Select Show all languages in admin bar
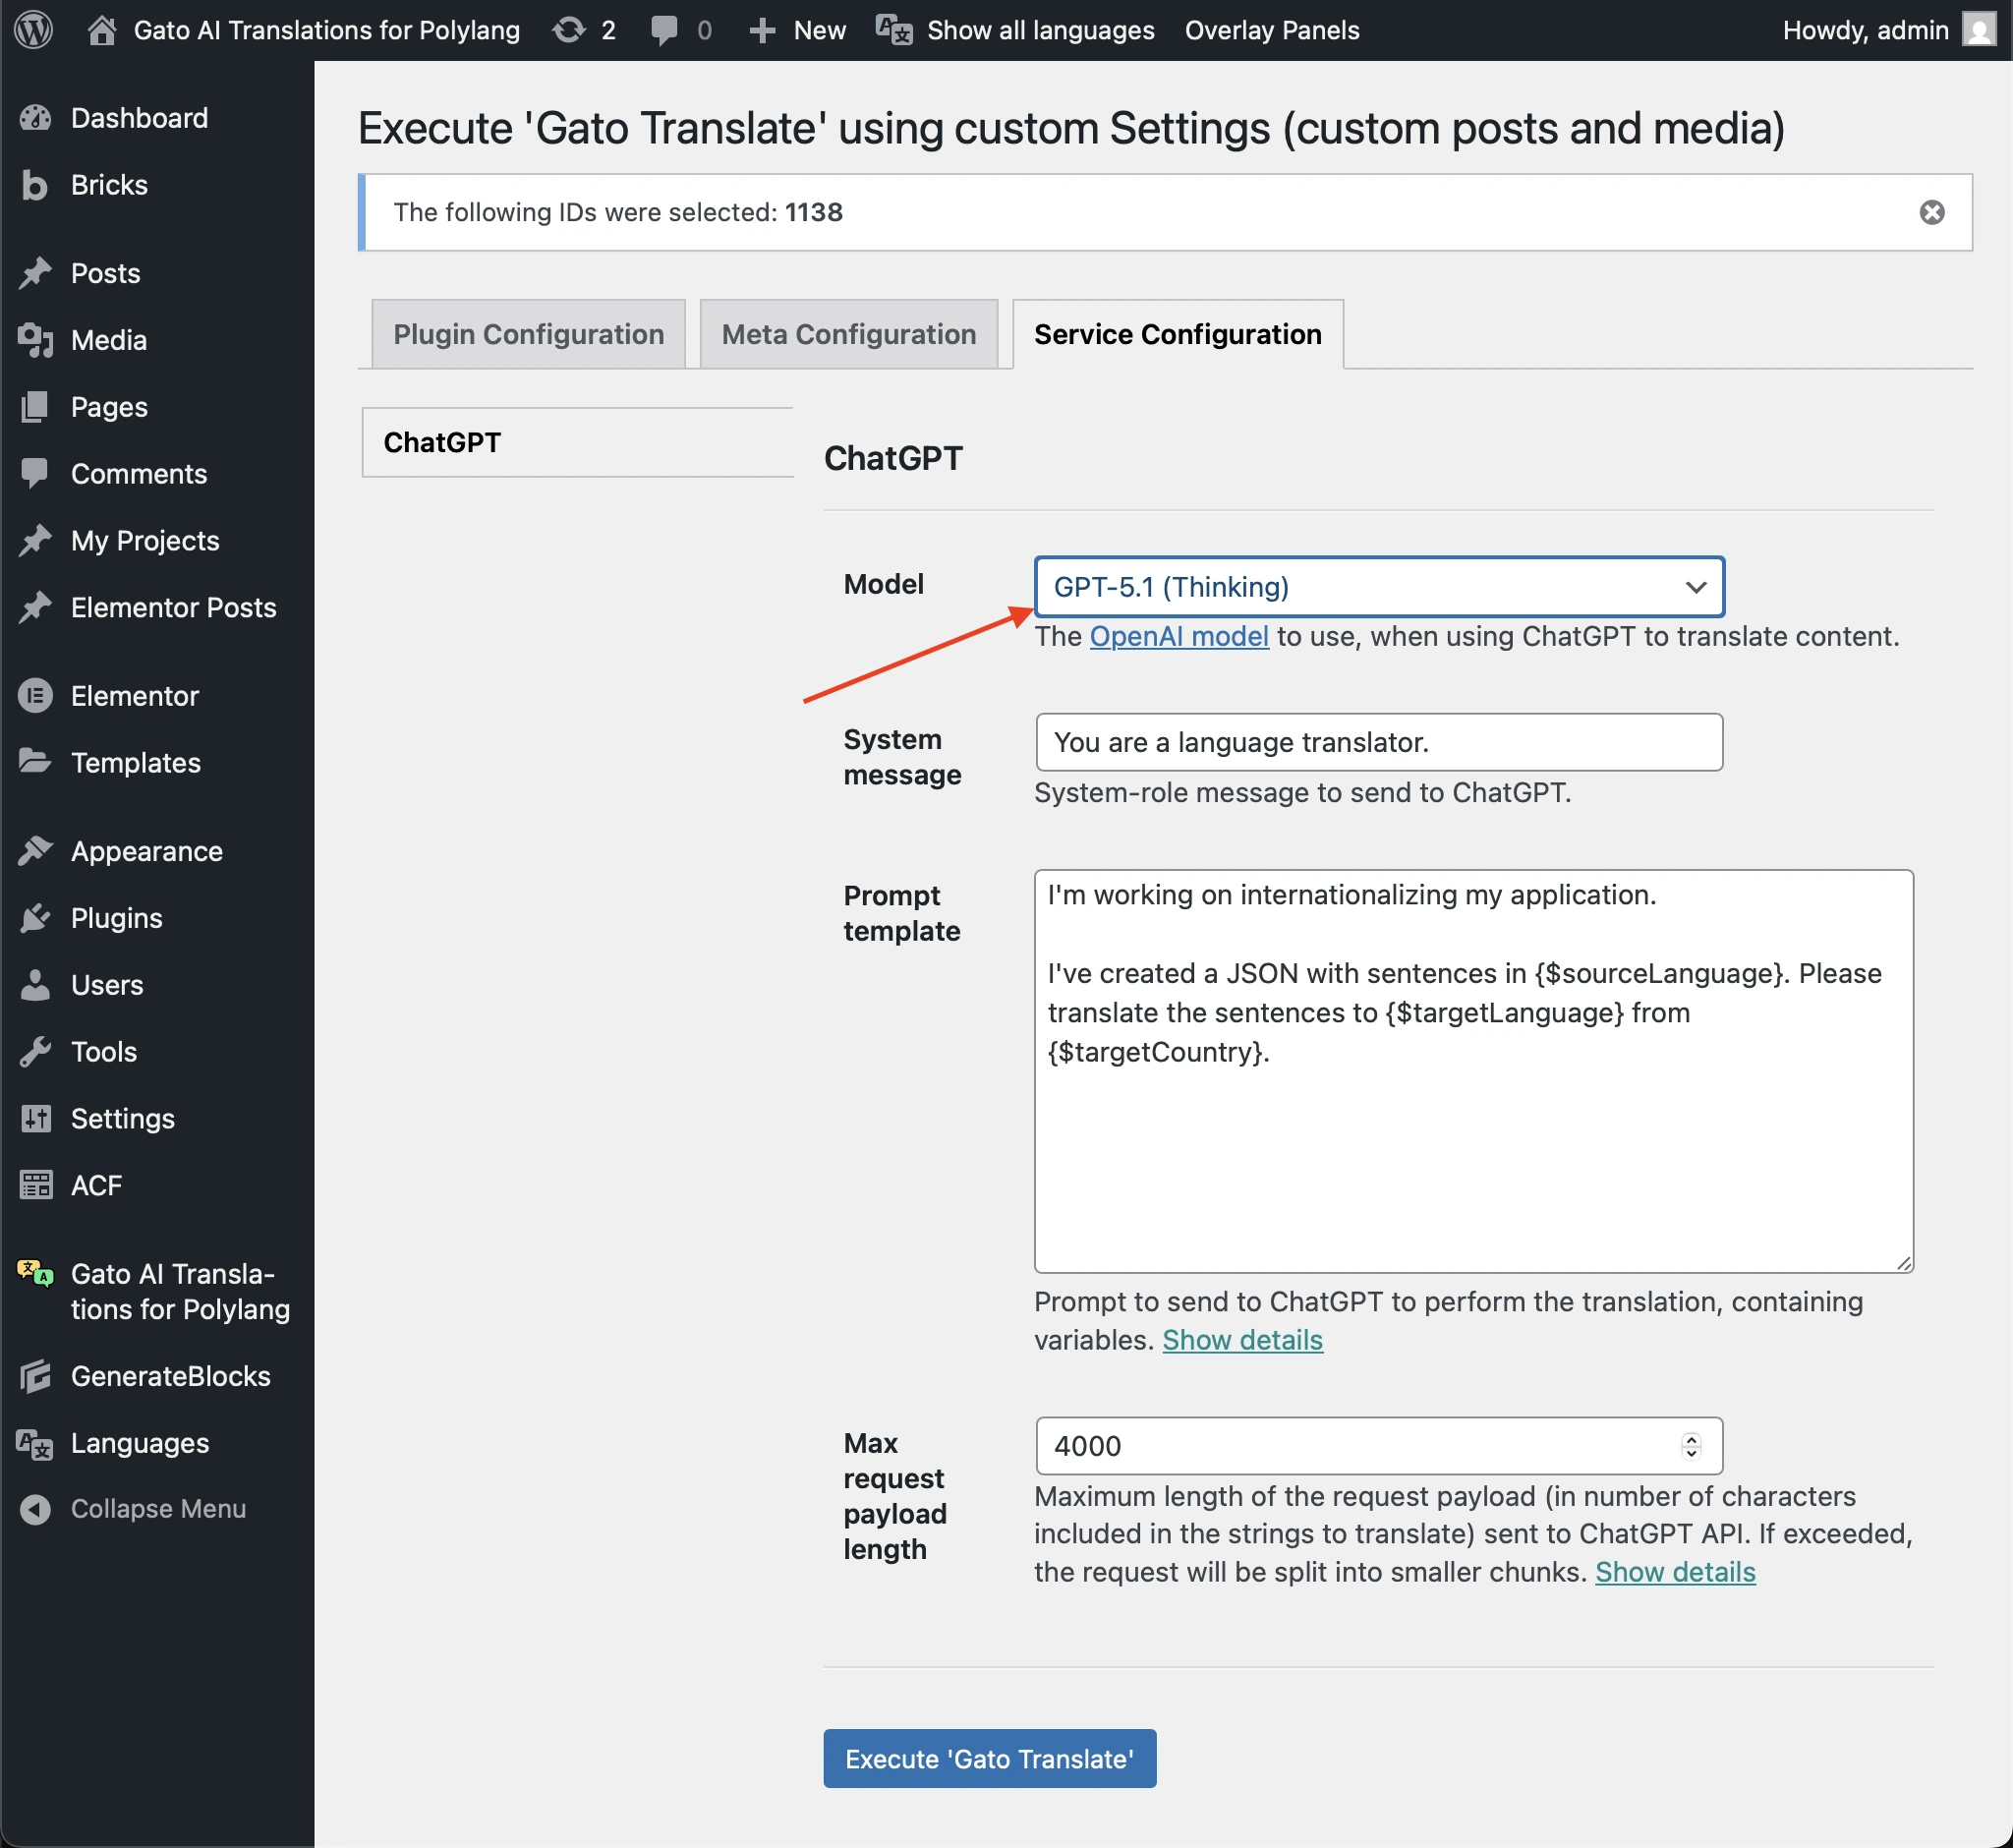Viewport: 2013px width, 1848px height. [1039, 30]
